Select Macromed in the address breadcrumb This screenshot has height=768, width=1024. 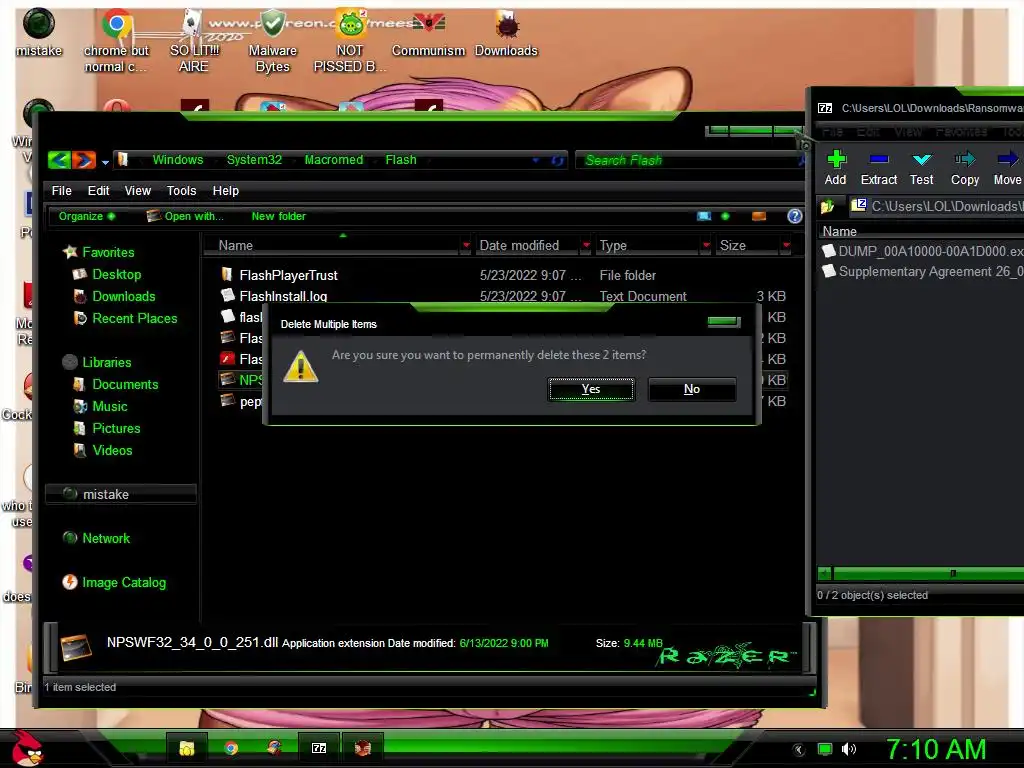click(334, 159)
